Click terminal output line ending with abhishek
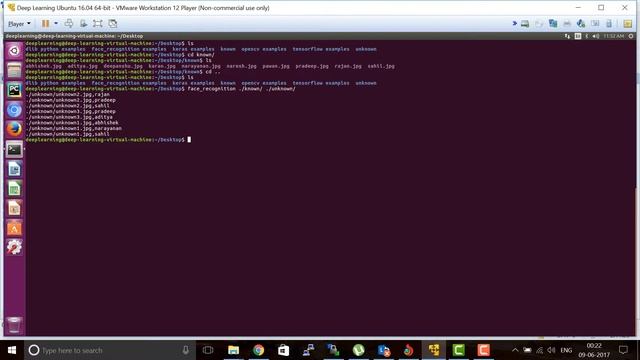640x360 pixels. [72, 122]
